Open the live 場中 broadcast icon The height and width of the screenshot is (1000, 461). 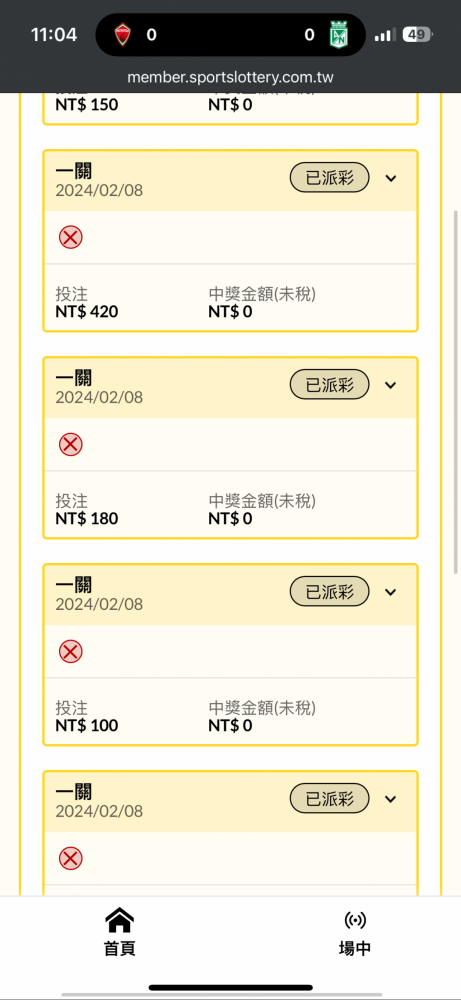355,920
